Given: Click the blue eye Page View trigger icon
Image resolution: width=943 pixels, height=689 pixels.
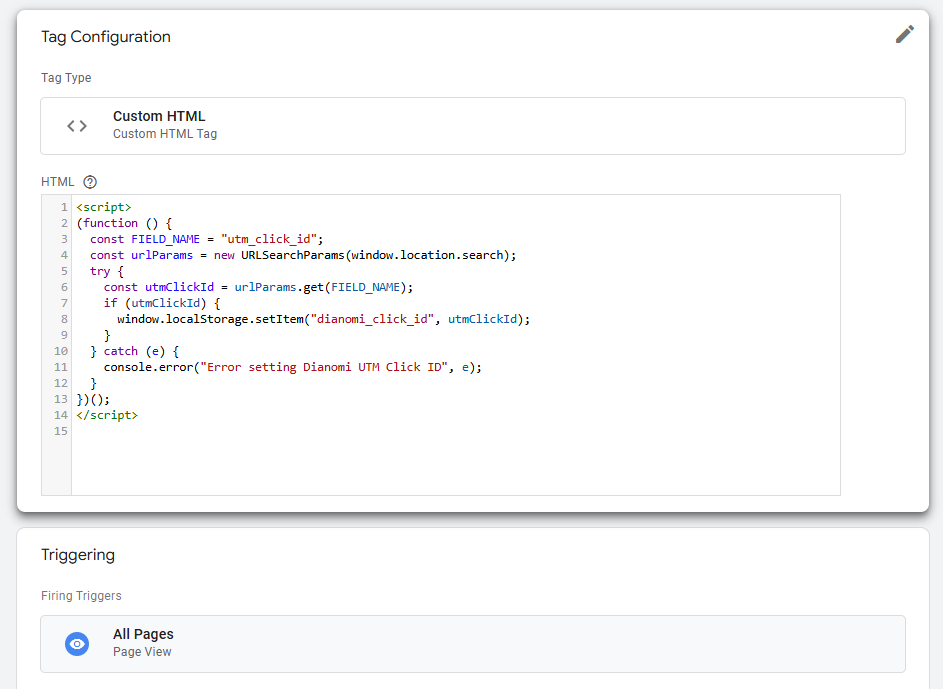Looking at the screenshot, I should click(77, 644).
